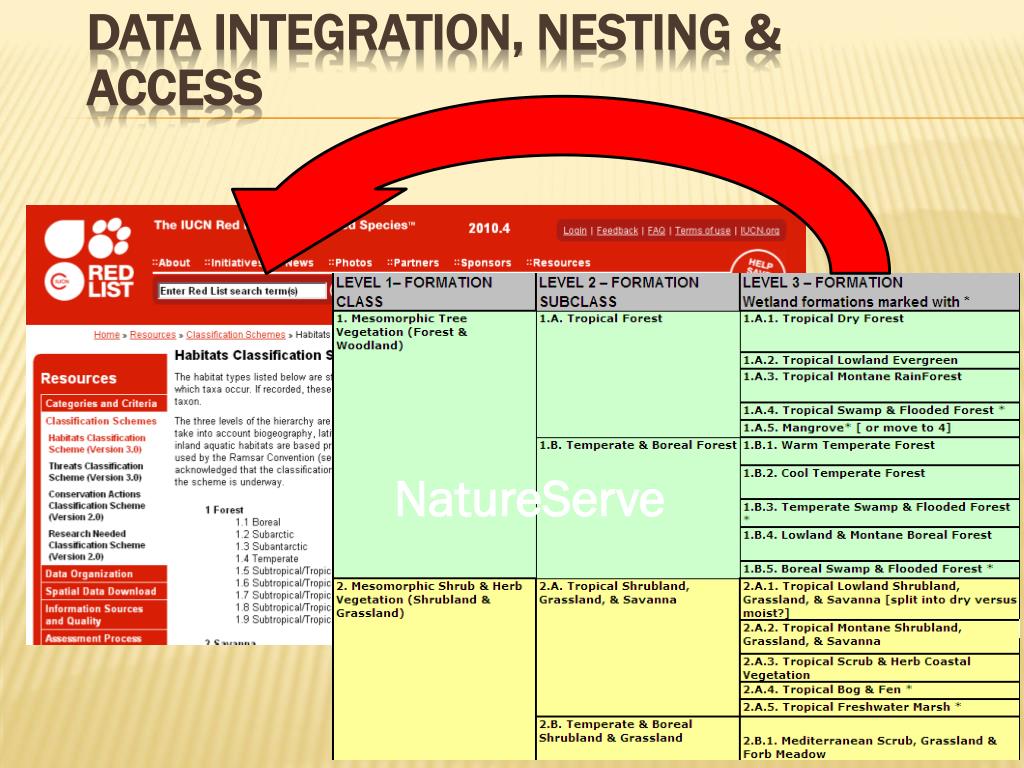Click the Feedback link
Viewport: 1024px width, 768px height.
point(617,231)
